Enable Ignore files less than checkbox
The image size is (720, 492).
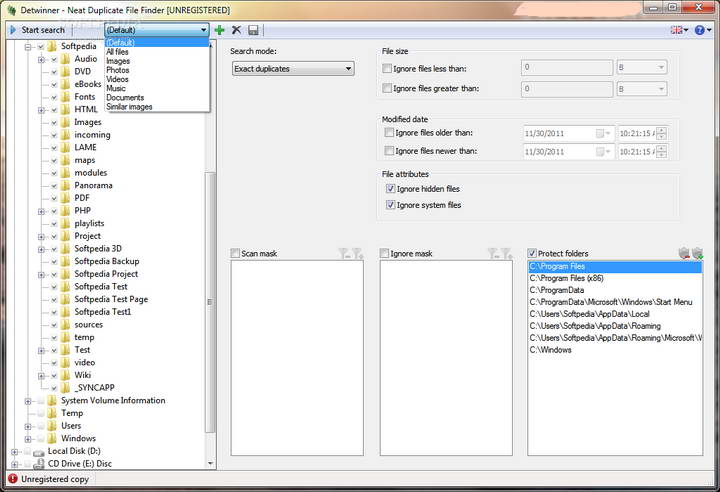[x=387, y=68]
